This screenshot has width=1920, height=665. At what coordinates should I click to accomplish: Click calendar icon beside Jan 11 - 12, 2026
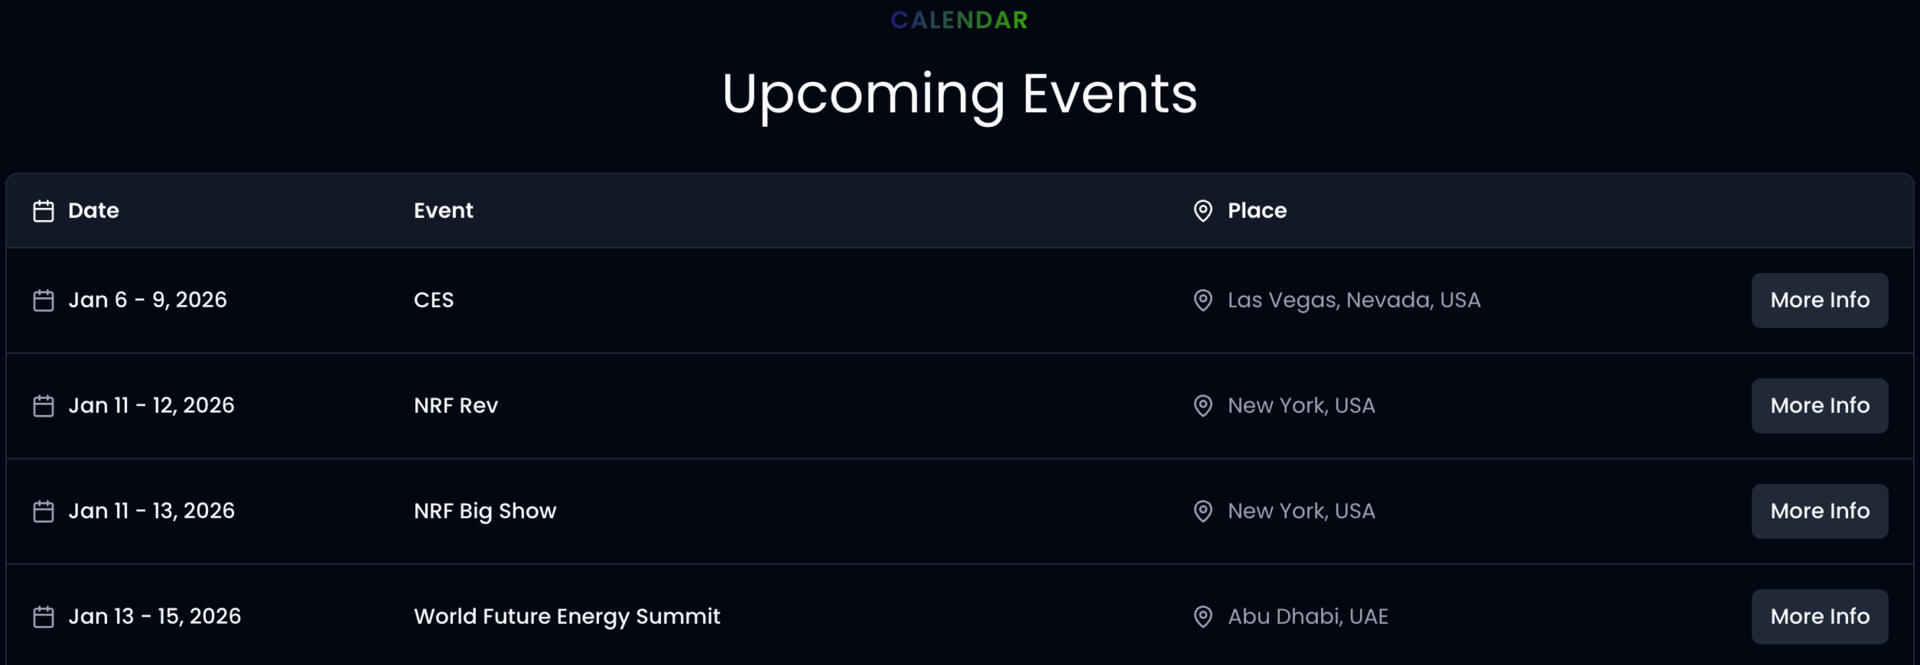click(x=43, y=406)
